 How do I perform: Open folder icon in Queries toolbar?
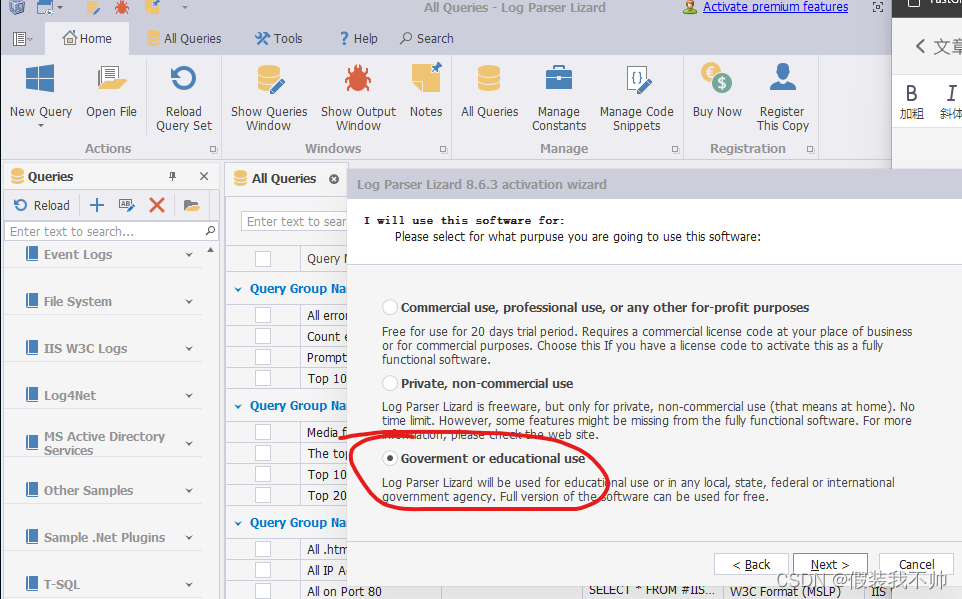tap(191, 206)
